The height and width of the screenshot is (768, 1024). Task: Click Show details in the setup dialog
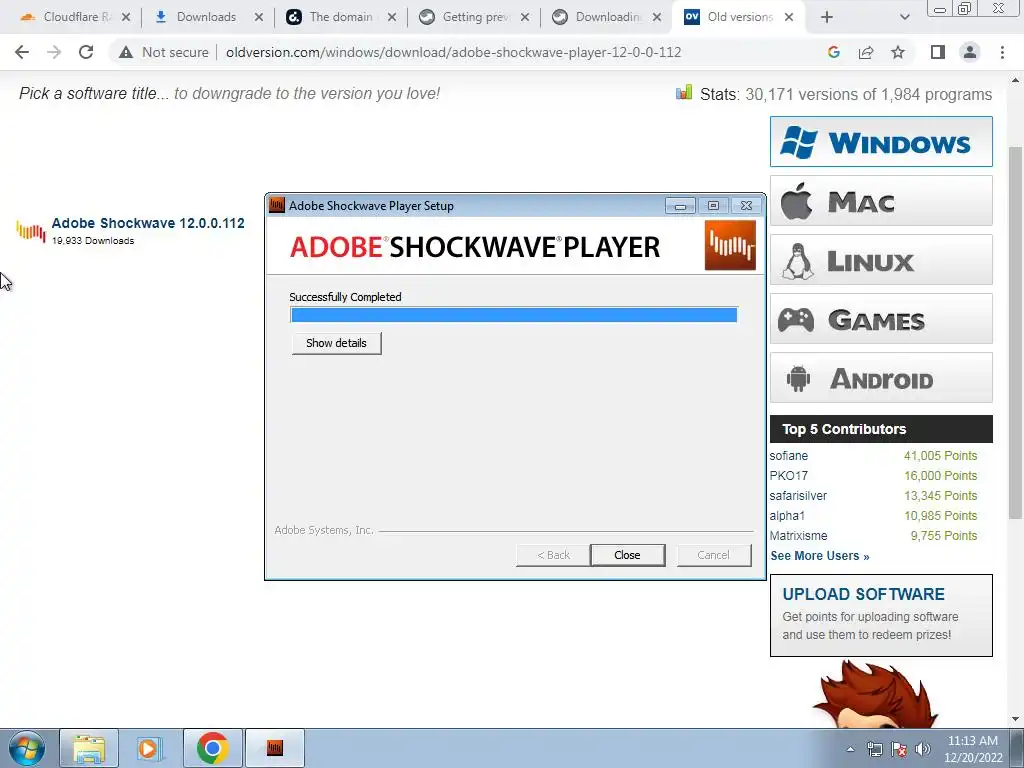(x=336, y=343)
